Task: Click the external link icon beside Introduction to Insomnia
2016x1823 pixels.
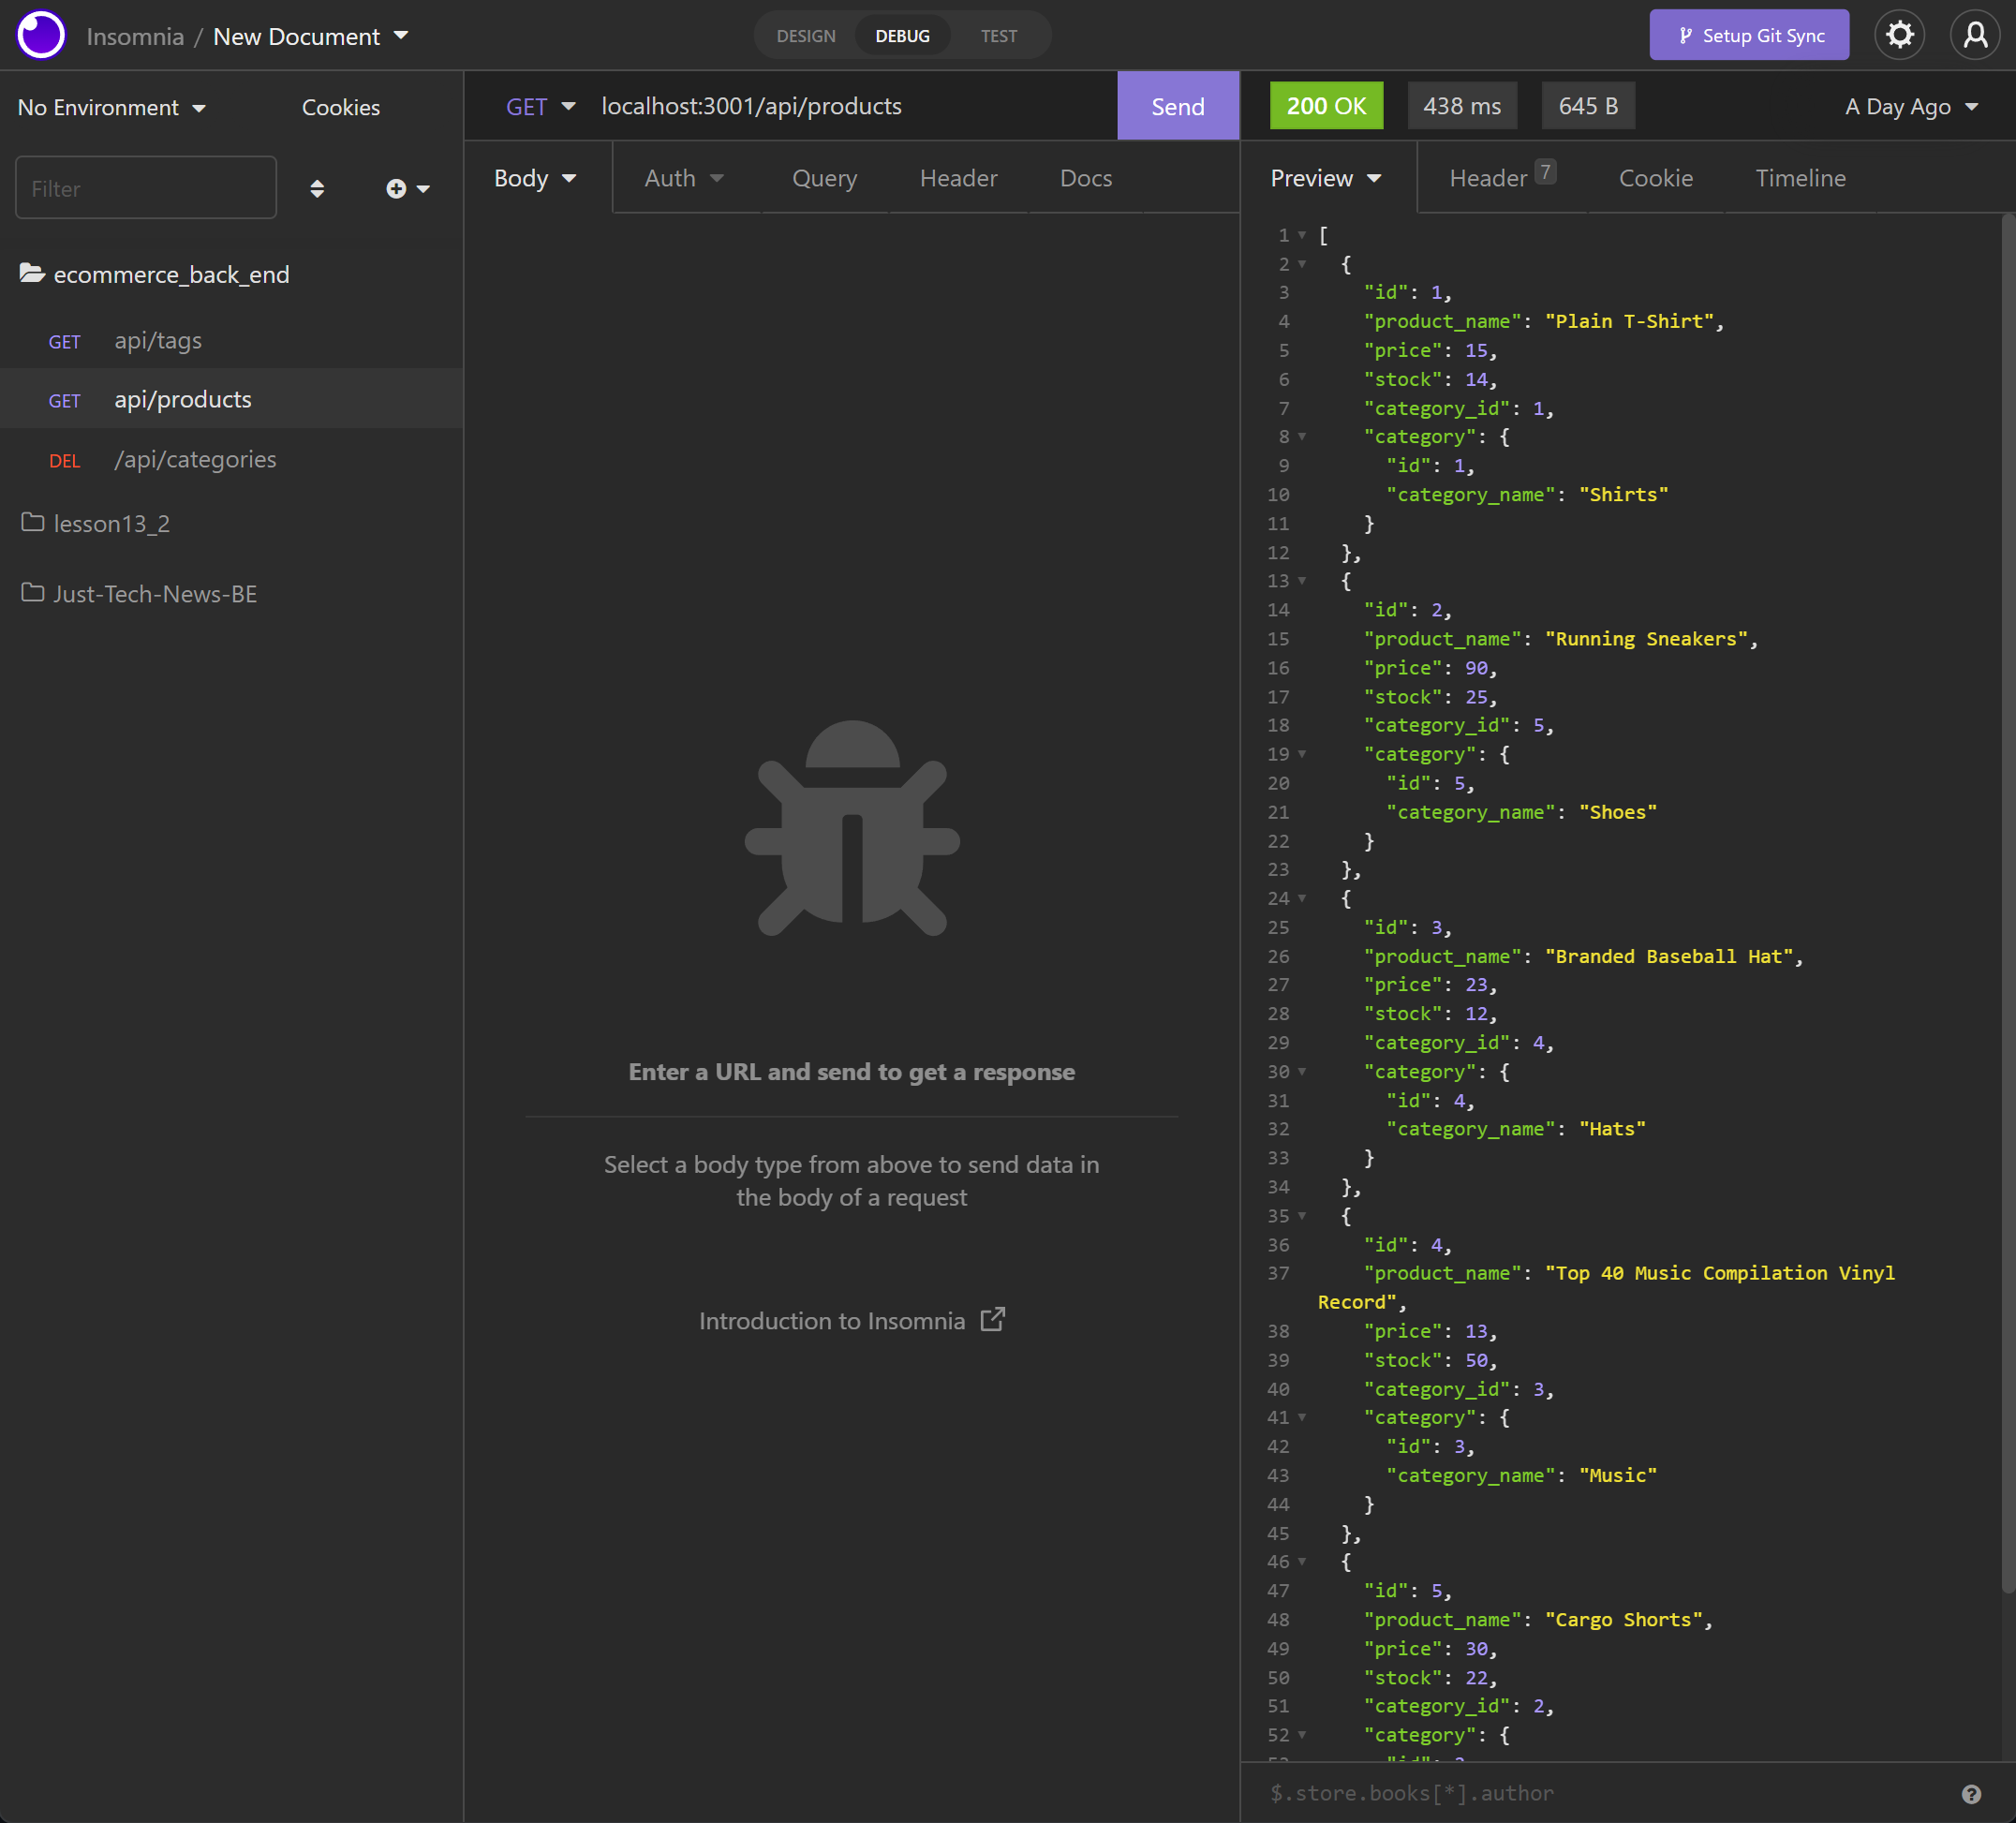Action: pos(993,1320)
